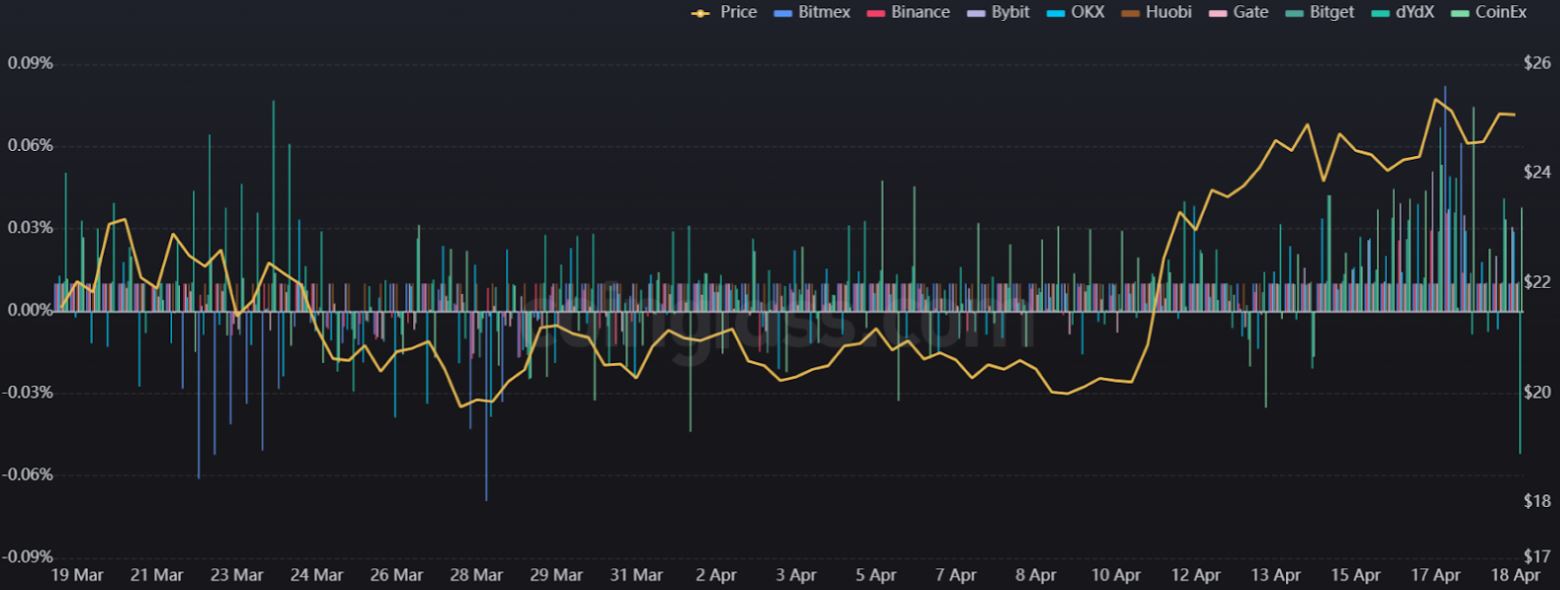Click the green CoinEx legend marker
Viewport: 1560px width, 590px height.
point(1463,13)
